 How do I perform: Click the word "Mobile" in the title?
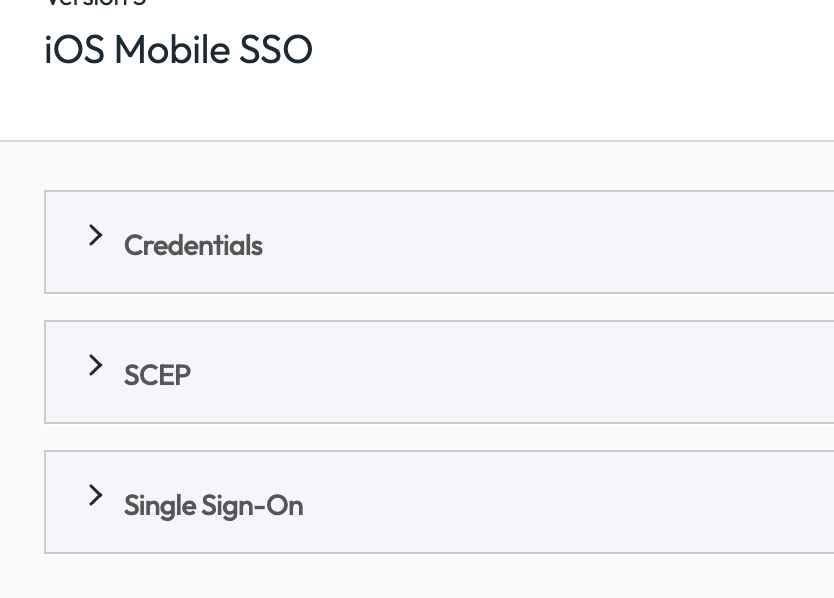(171, 50)
